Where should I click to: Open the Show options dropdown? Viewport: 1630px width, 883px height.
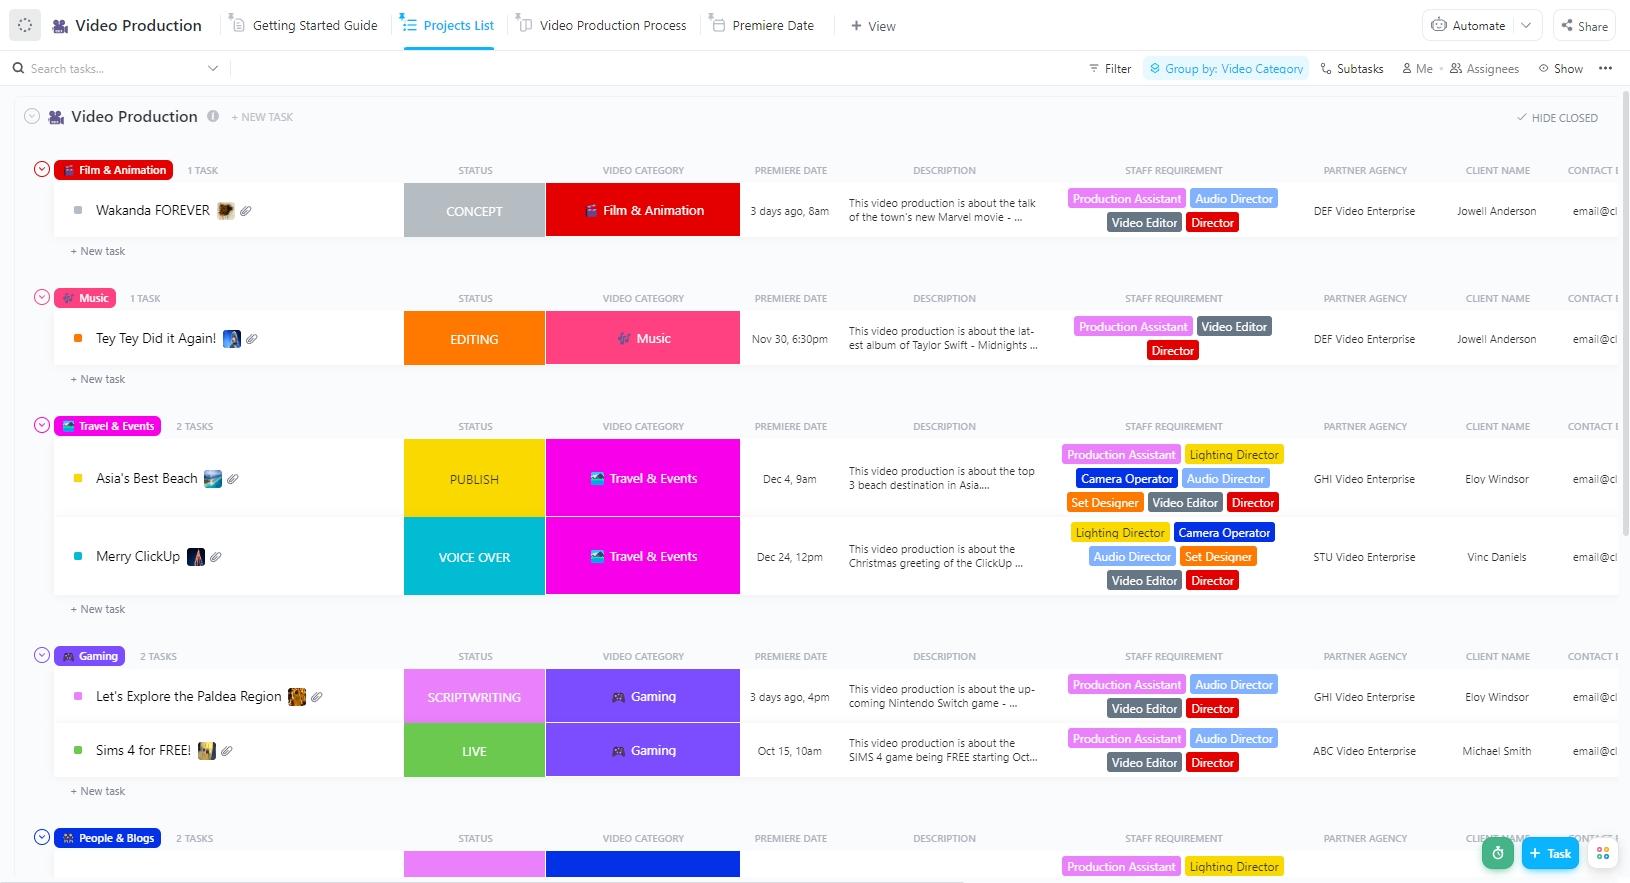[1560, 68]
